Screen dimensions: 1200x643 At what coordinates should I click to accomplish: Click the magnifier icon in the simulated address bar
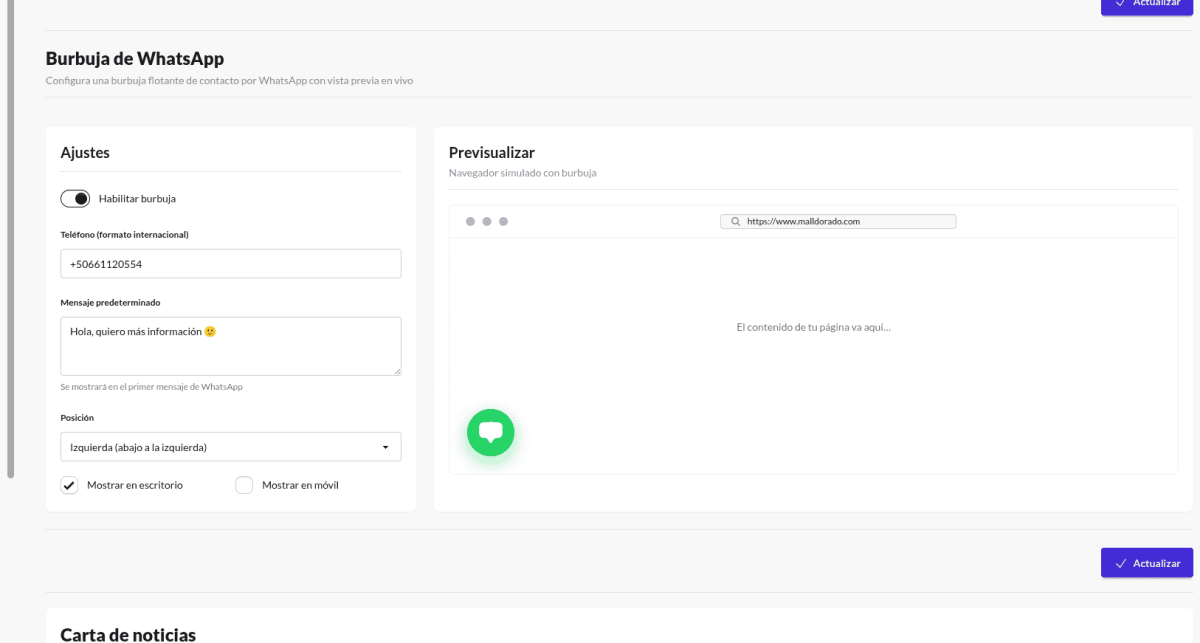pos(734,221)
